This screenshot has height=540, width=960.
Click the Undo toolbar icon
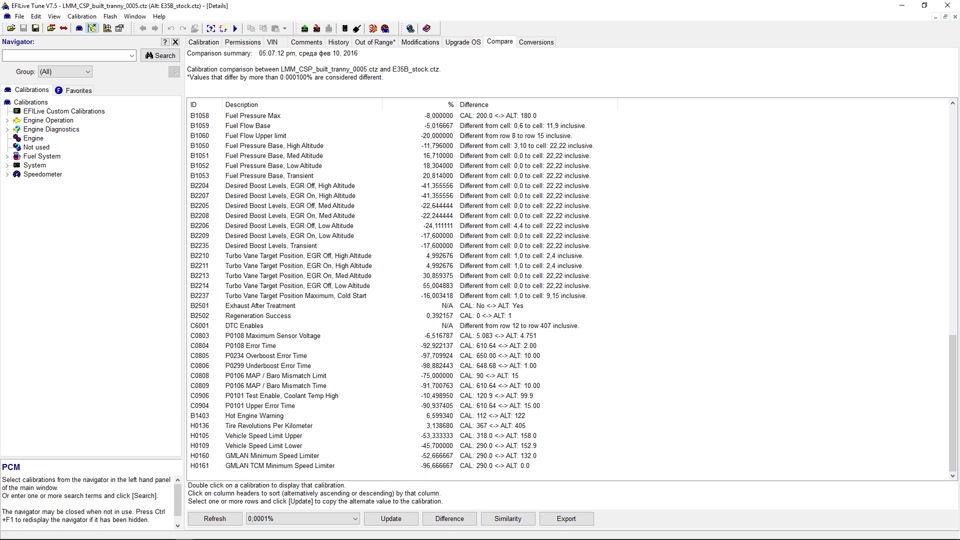(x=171, y=28)
